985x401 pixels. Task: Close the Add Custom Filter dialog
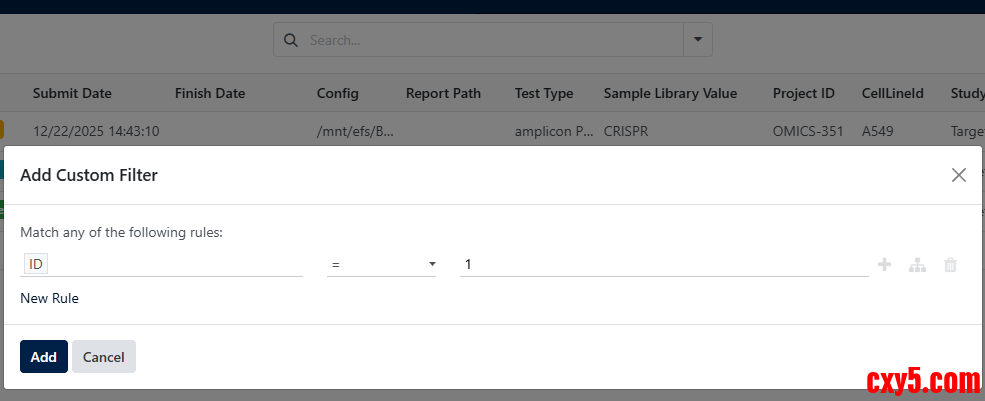click(x=959, y=175)
